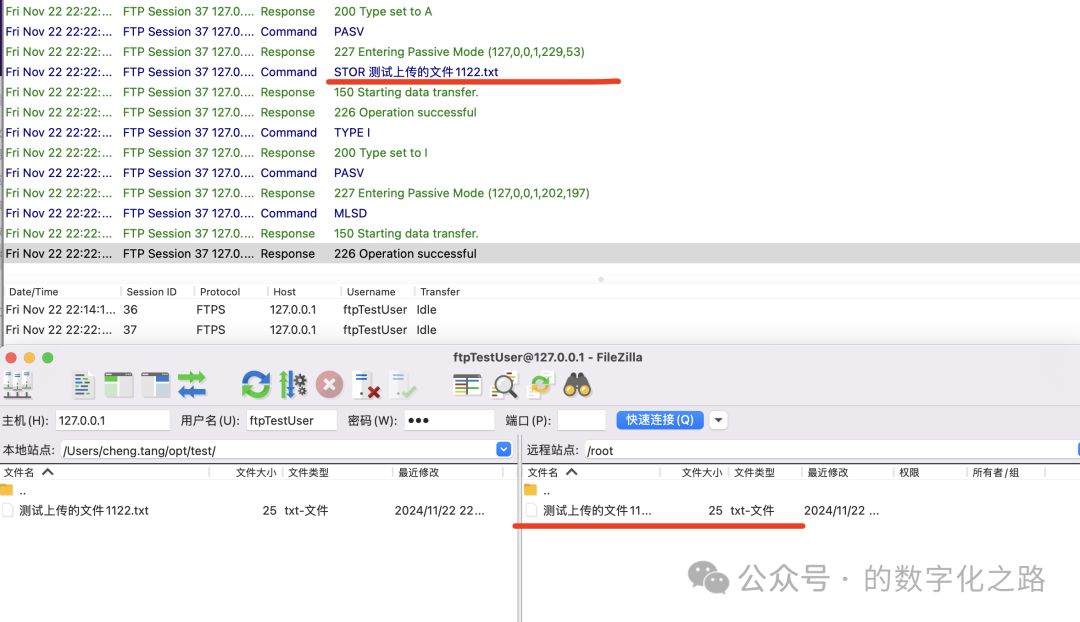
Task: Cancel current operation with red X icon
Action: coord(329,385)
